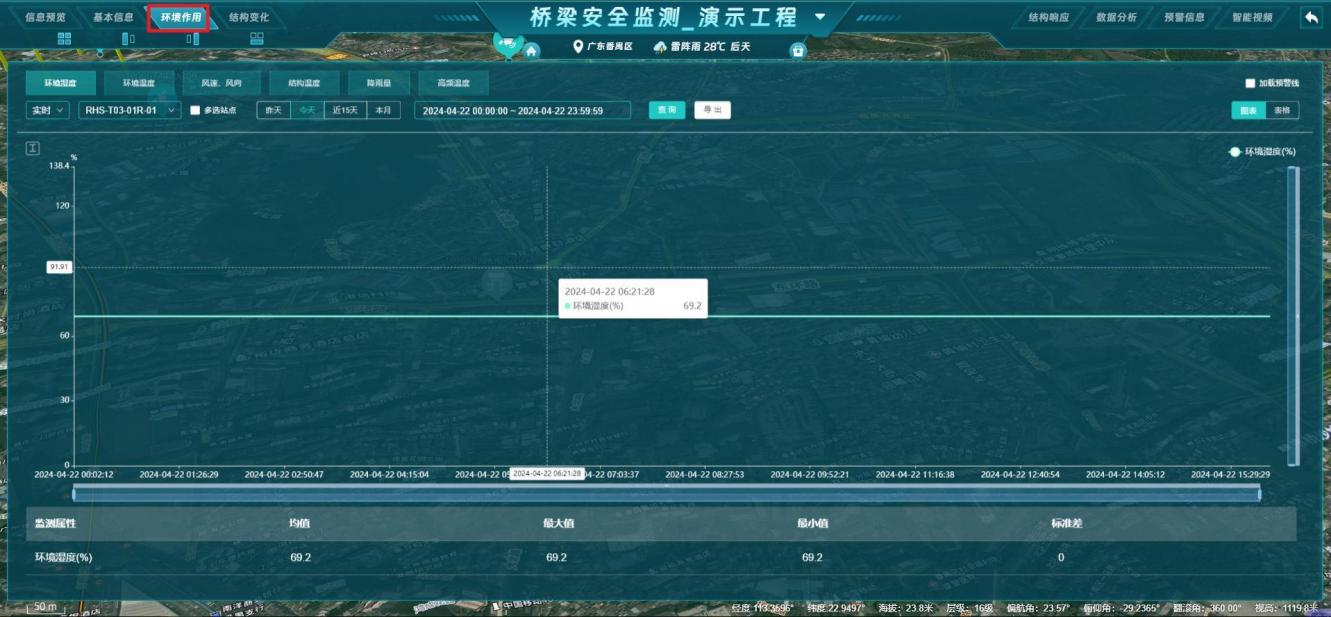Click the round map marker icon right of weather

798,50
